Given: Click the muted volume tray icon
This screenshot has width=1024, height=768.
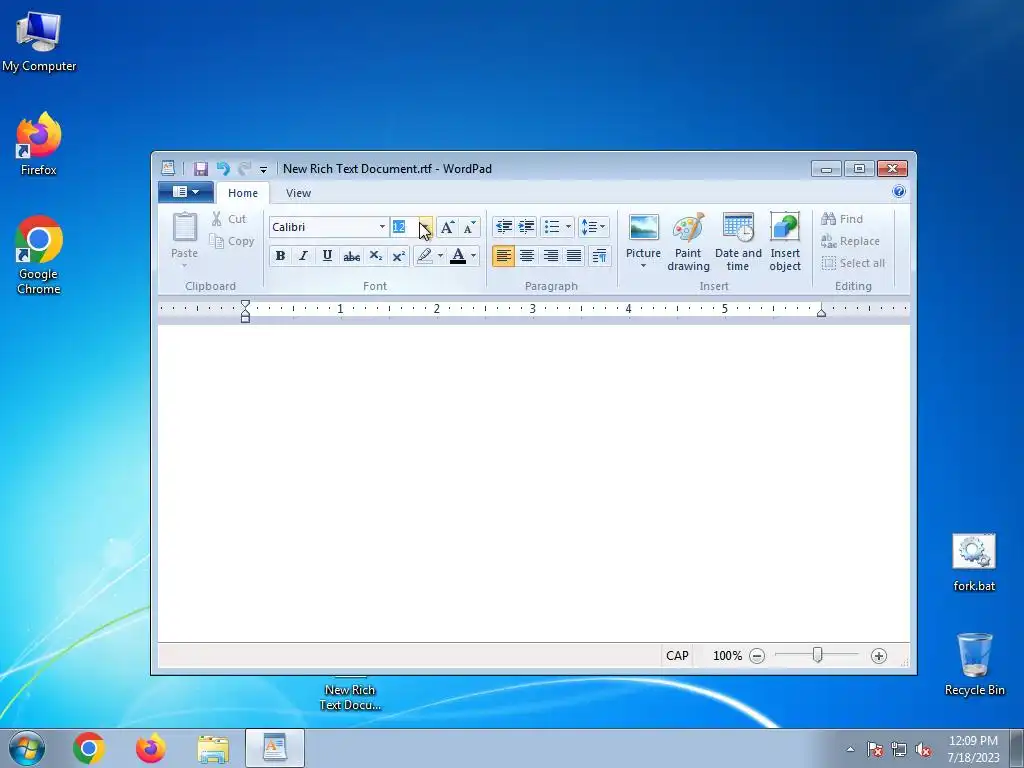Looking at the screenshot, I should [923, 749].
